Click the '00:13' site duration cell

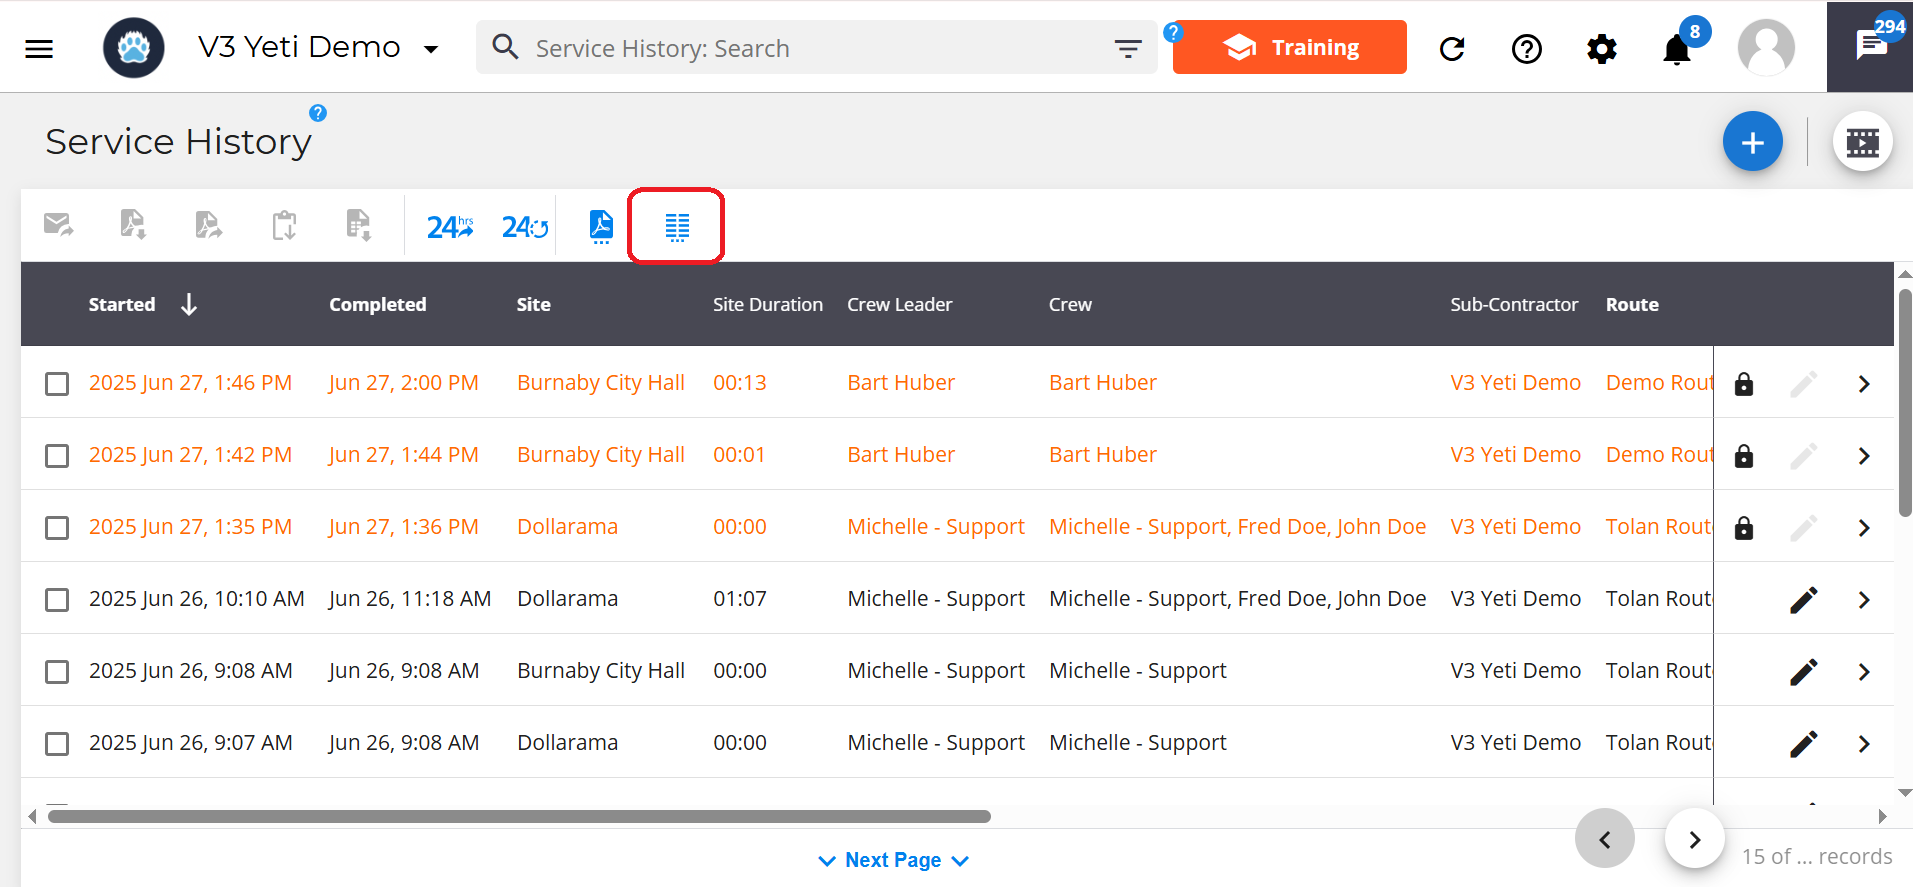coord(740,383)
